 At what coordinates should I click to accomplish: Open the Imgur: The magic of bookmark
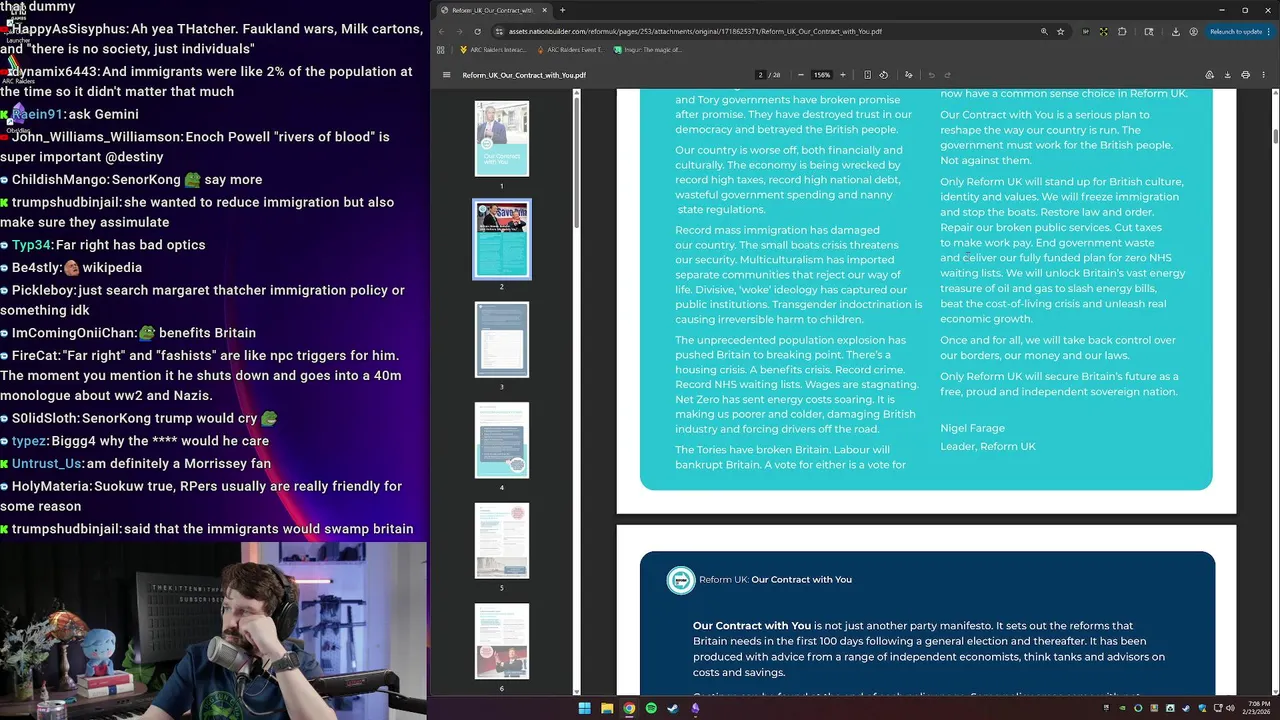pos(647,49)
